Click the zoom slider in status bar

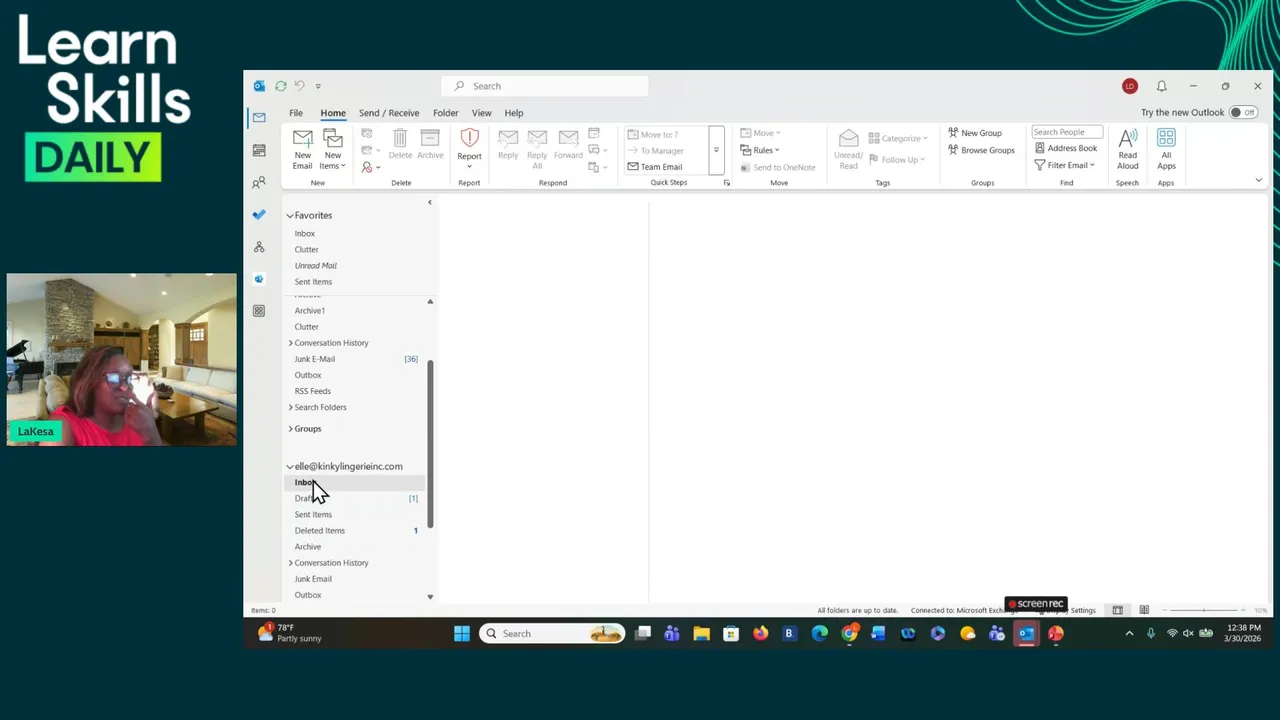[1205, 610]
